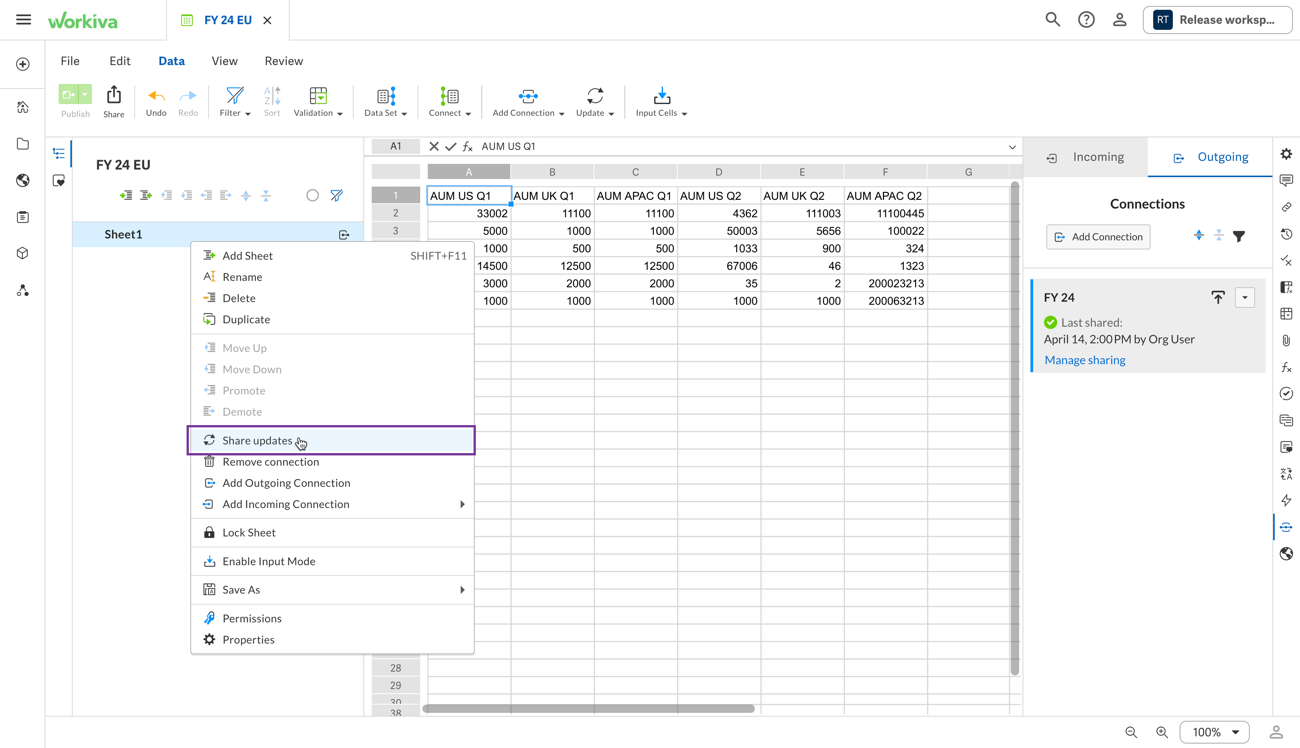1300x748 pixels.
Task: Click the zoom in magnifier icon
Action: (x=1162, y=732)
